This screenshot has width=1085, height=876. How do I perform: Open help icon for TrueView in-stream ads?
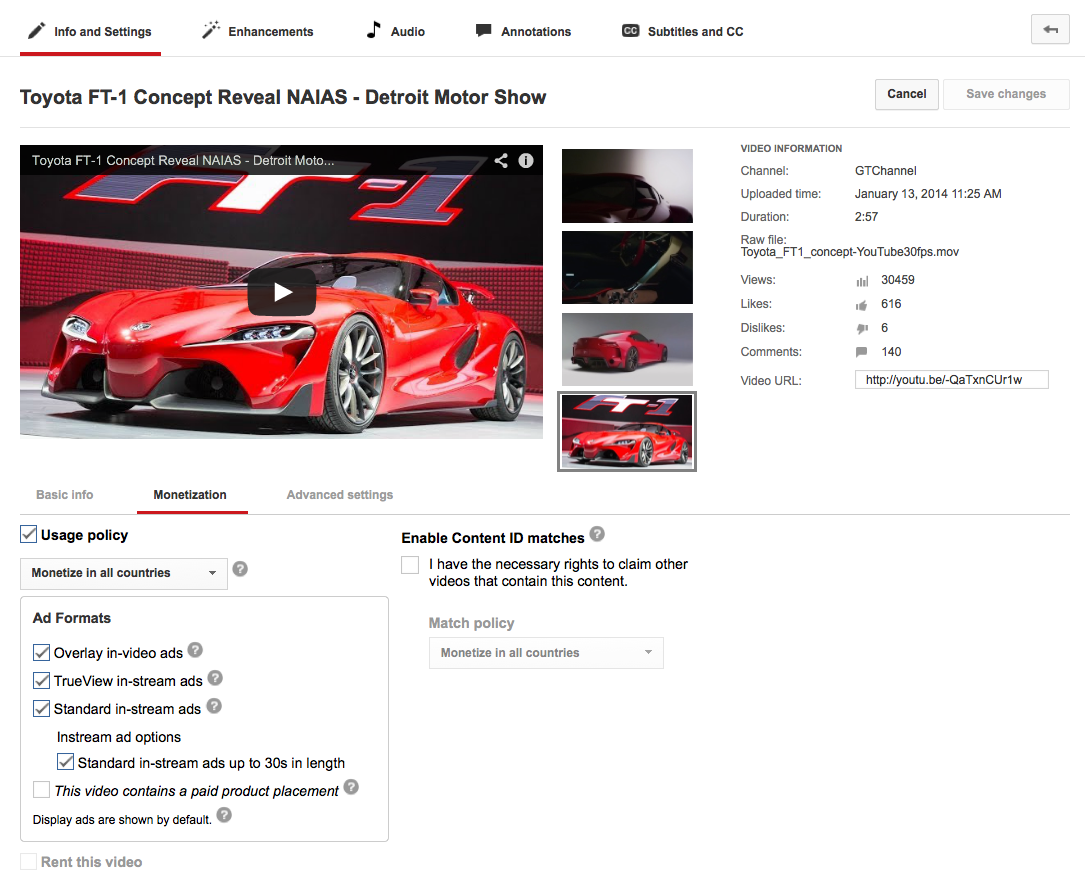pyautogui.click(x=215, y=678)
